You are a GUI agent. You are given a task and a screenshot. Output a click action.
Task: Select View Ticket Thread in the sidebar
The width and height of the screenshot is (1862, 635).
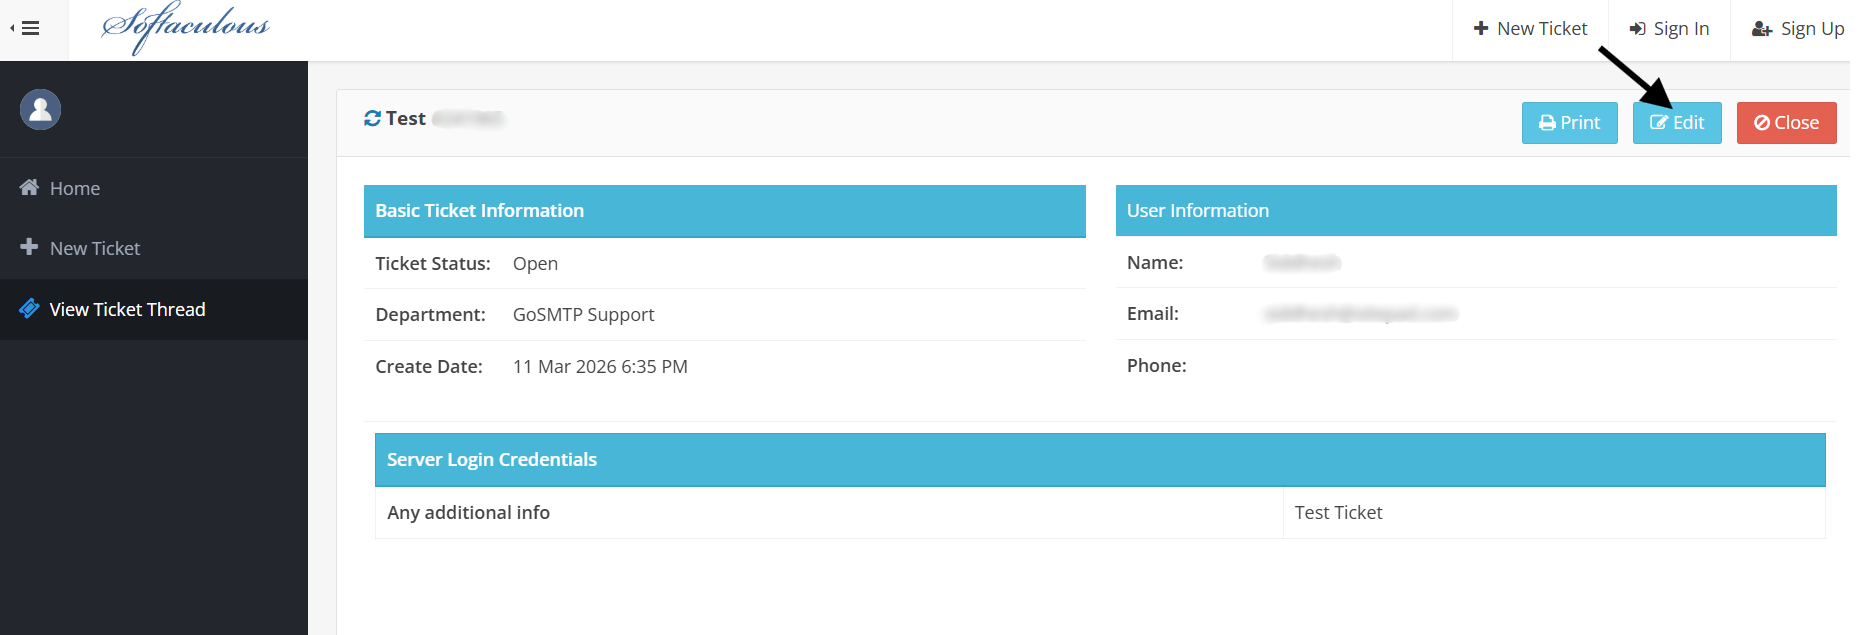pos(127,309)
